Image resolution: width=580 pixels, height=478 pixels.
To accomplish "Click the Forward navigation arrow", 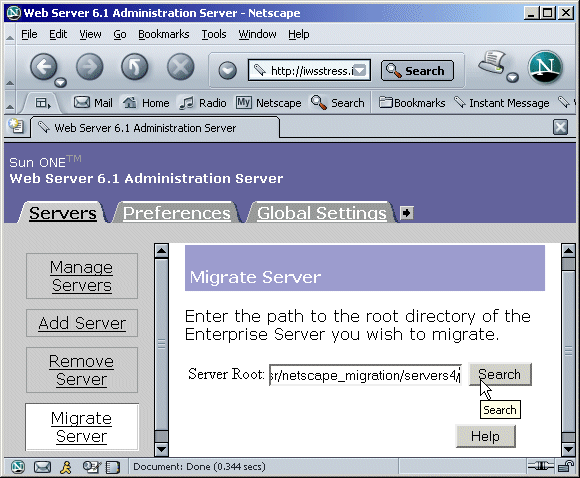I will [90, 67].
